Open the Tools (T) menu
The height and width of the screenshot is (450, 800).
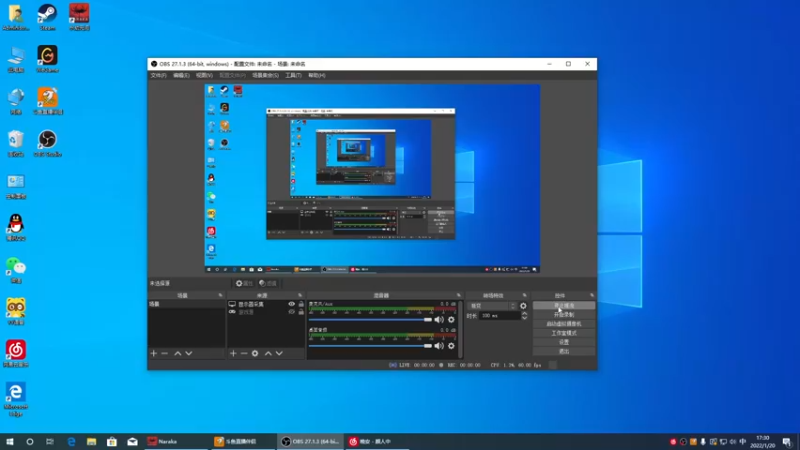(x=293, y=76)
